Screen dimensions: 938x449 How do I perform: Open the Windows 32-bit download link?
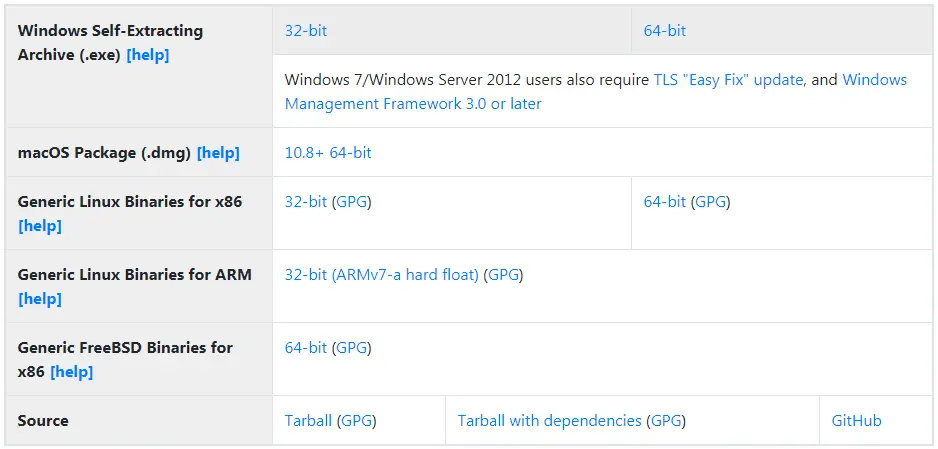point(306,30)
